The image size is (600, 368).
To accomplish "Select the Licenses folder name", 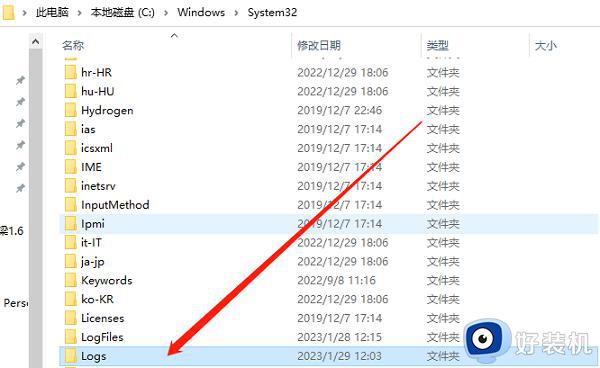I will 103,318.
